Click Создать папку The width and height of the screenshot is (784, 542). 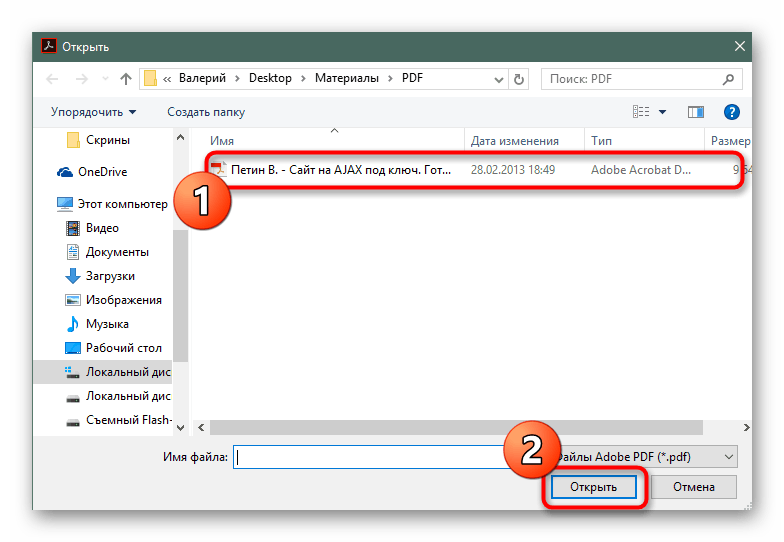pos(206,112)
